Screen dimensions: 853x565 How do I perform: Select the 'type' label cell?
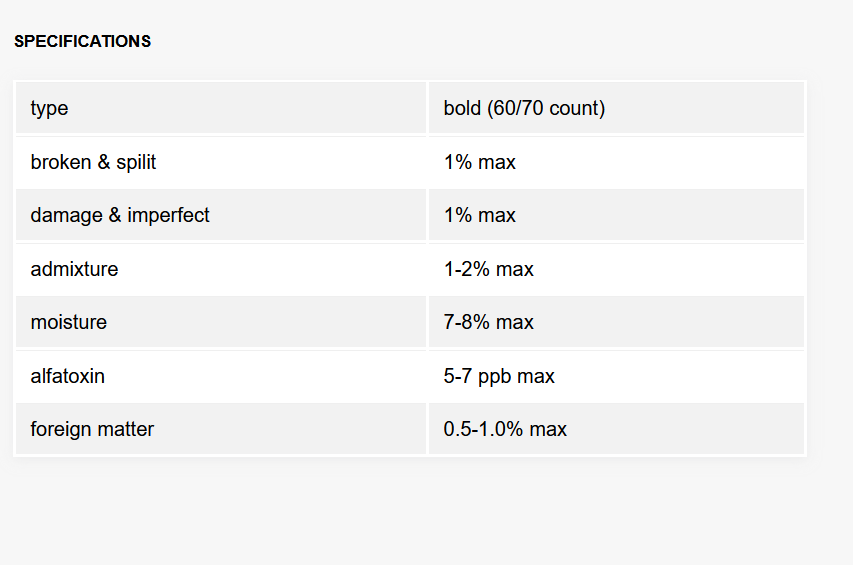(221, 108)
